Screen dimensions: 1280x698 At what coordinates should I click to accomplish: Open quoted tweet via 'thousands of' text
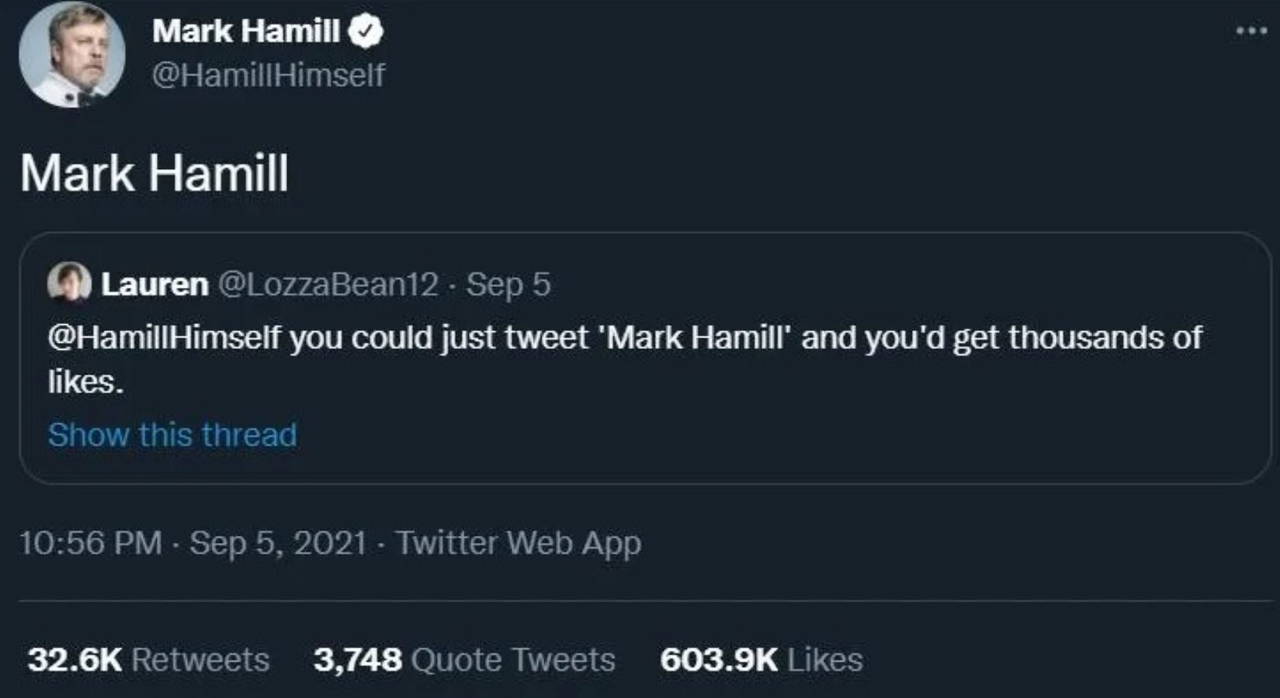1104,338
